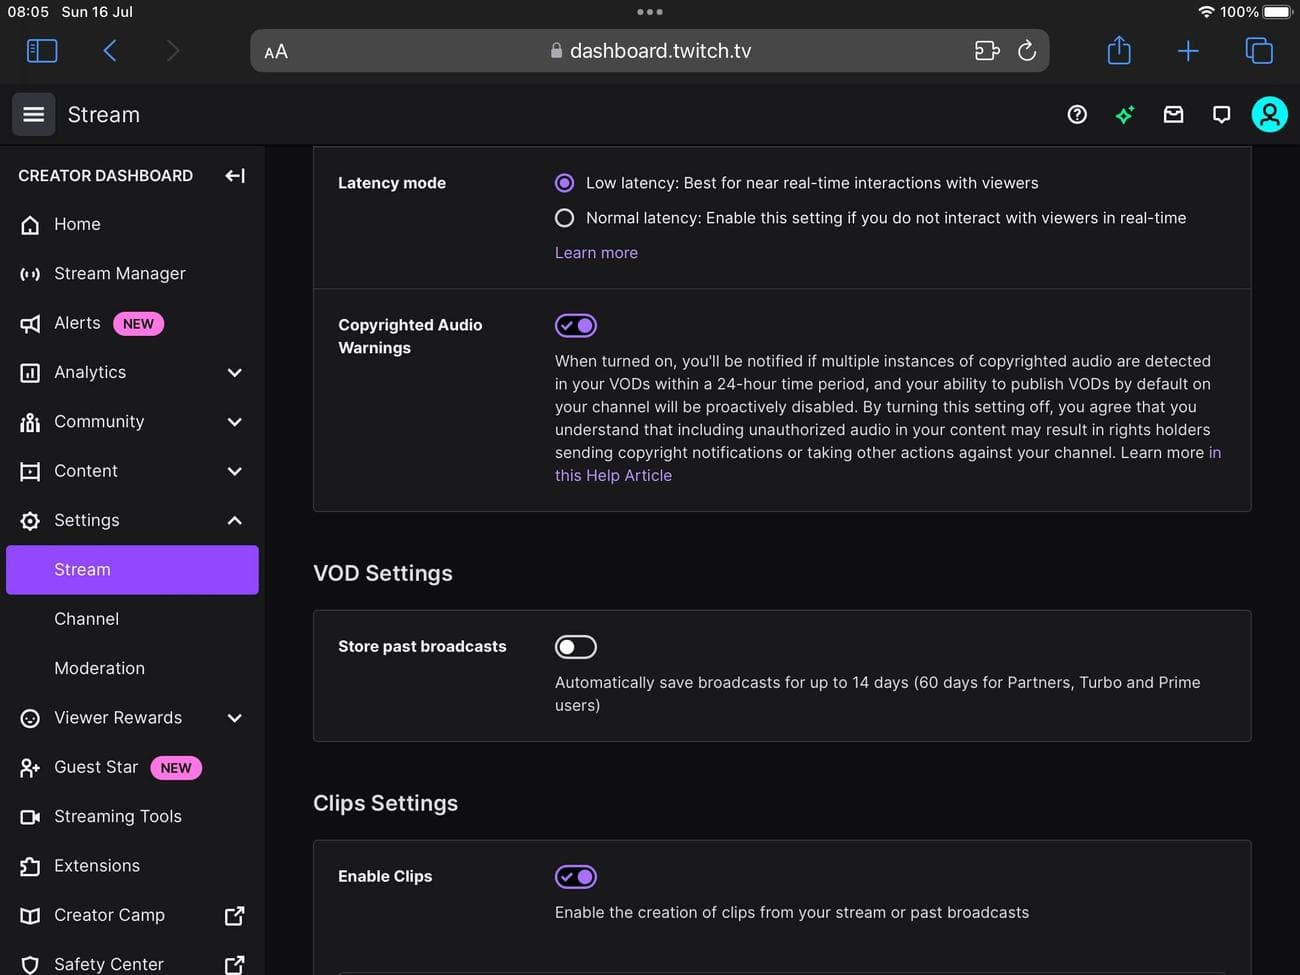The image size is (1300, 975).
Task: Reload the page in Safari
Action: pyautogui.click(x=1027, y=51)
